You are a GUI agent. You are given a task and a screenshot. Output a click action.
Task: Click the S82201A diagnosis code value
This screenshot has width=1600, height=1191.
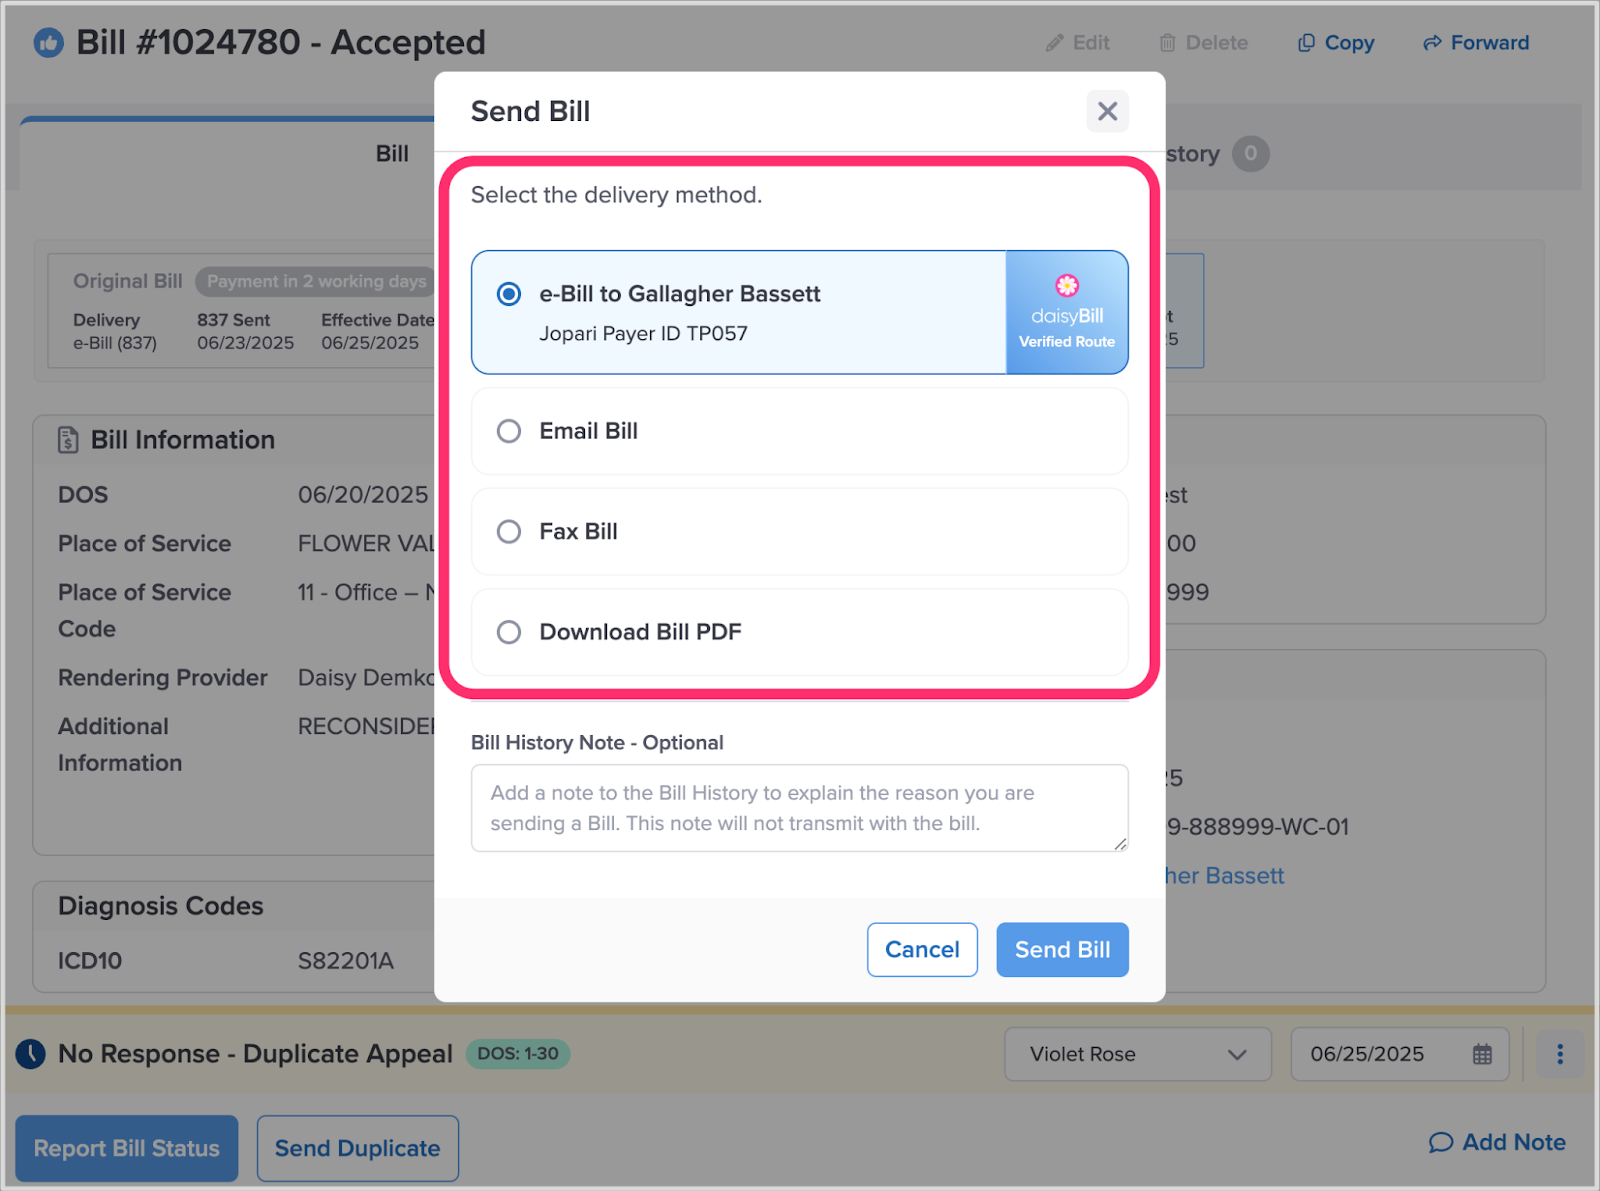click(x=346, y=961)
